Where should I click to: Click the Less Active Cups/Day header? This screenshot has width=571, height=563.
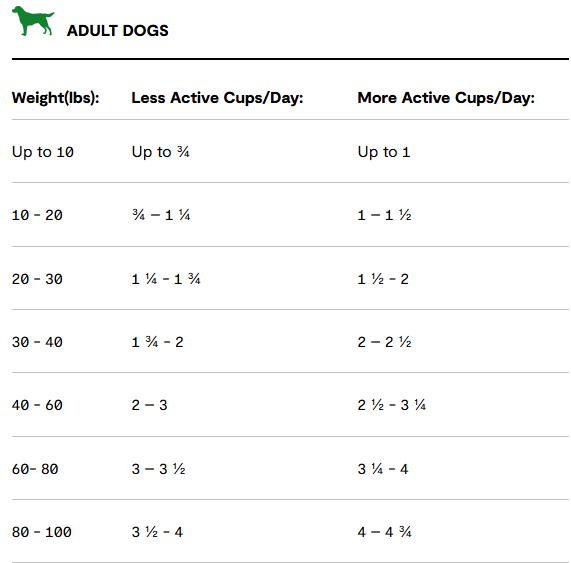(217, 98)
